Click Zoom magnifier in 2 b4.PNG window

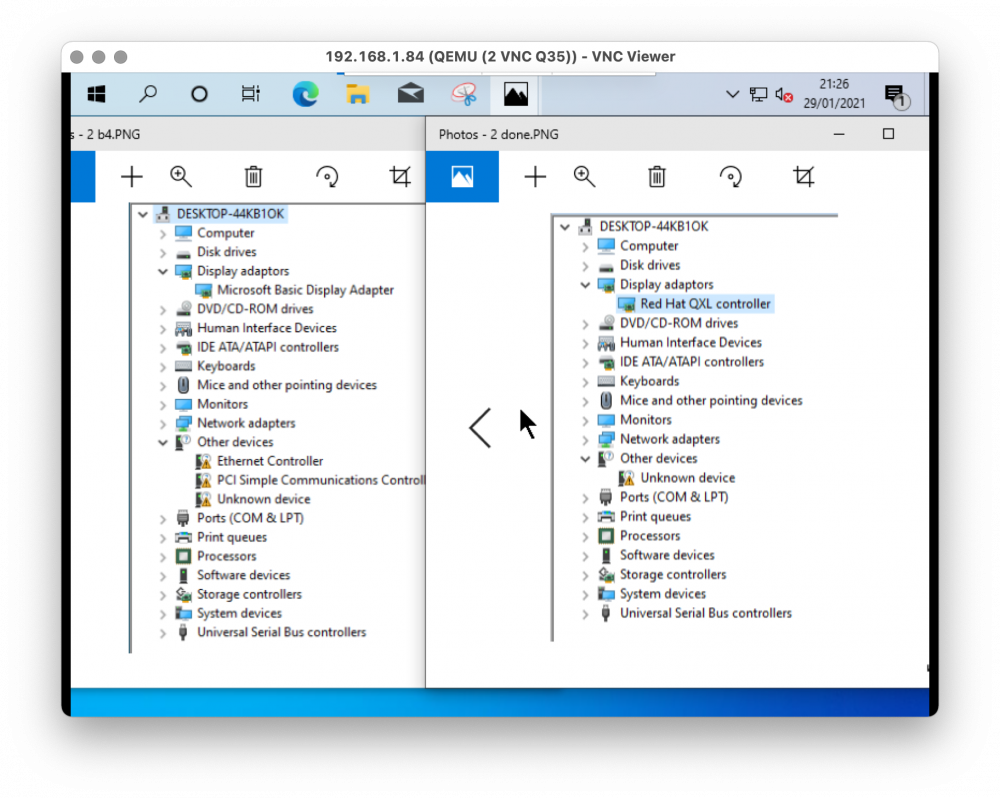point(181,177)
